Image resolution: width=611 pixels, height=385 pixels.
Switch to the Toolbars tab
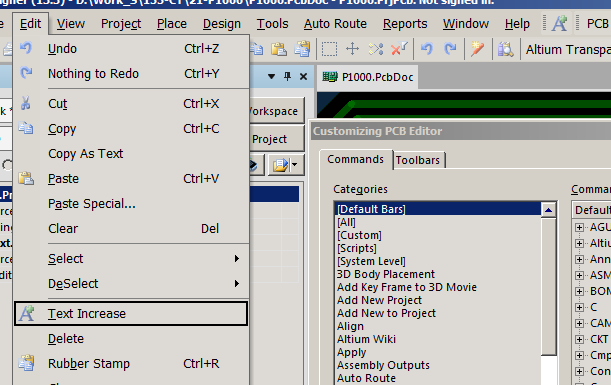[418, 160]
